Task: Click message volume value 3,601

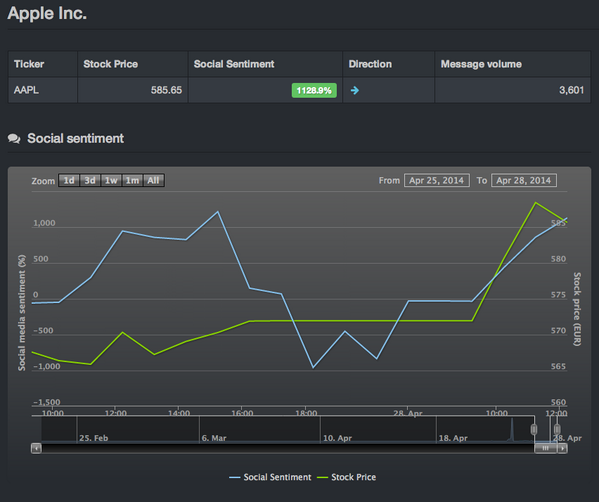Action: (571, 90)
